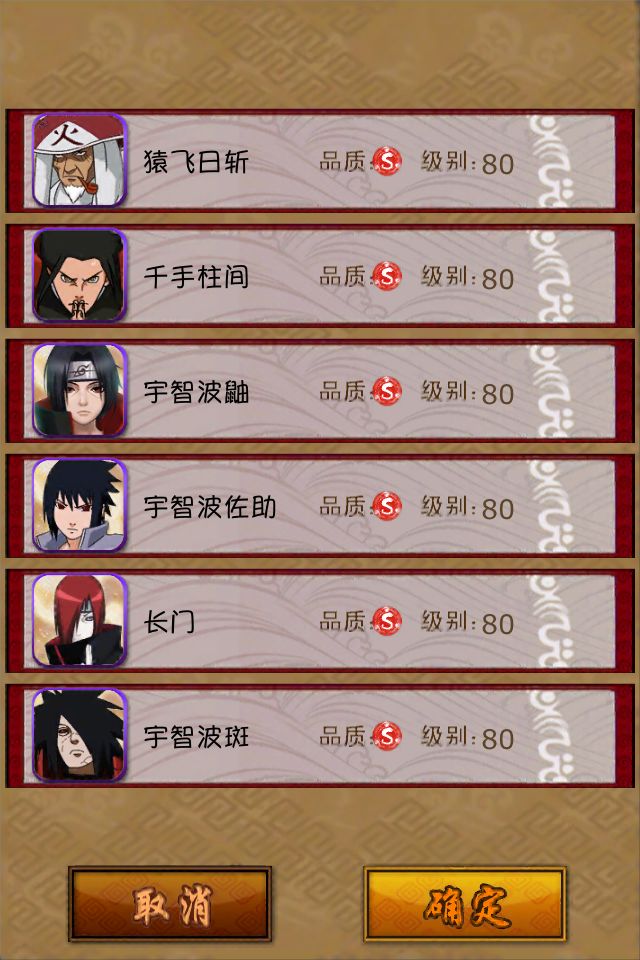Tap the 宇智波佐助 avatar
The width and height of the screenshot is (640, 960).
pyautogui.click(x=79, y=506)
